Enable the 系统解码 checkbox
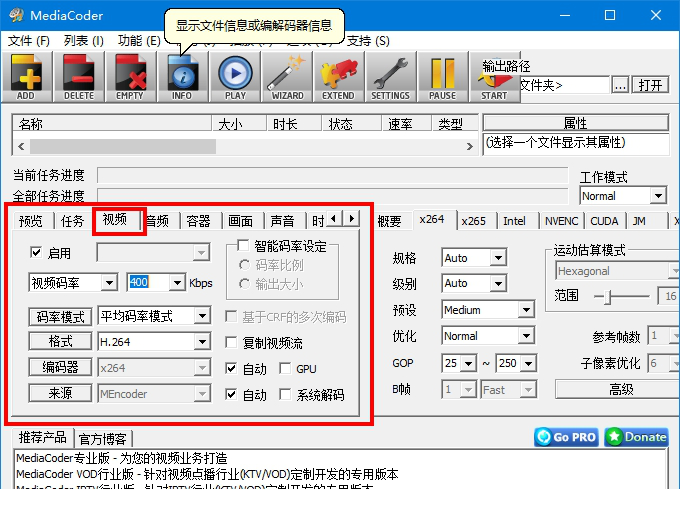 coord(285,395)
